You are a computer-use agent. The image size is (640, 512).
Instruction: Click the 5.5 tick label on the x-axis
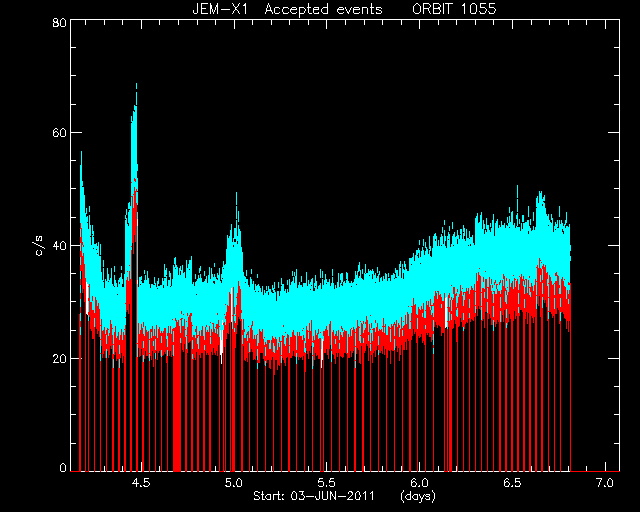[x=327, y=483]
